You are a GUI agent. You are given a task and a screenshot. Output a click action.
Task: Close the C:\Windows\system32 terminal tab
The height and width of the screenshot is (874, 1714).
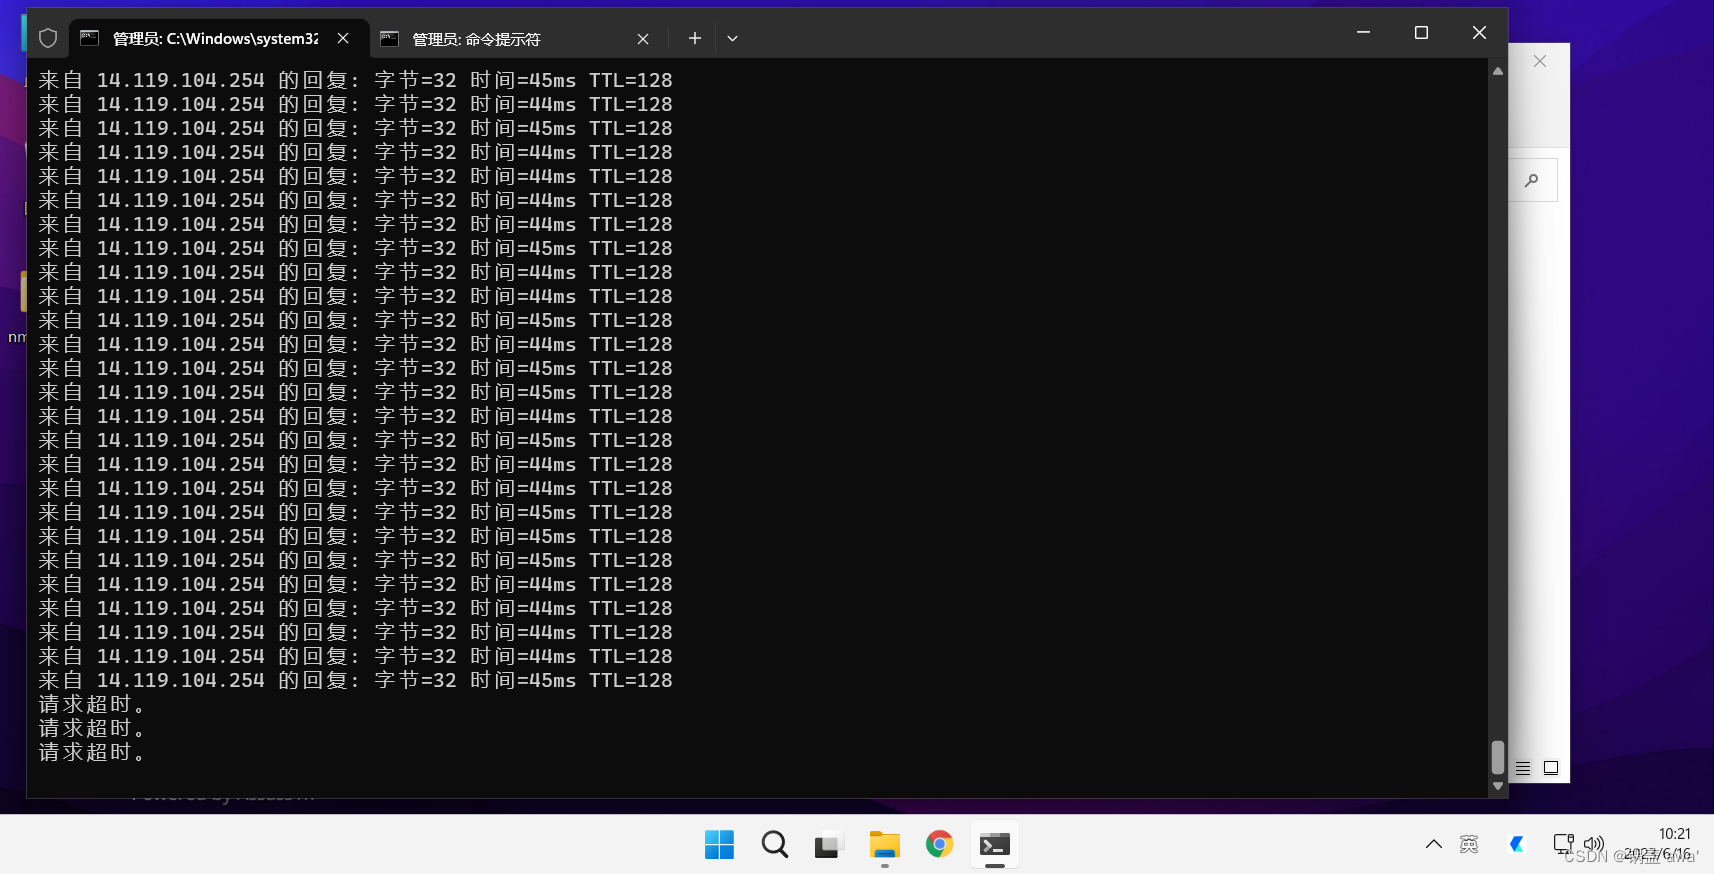[x=343, y=38]
